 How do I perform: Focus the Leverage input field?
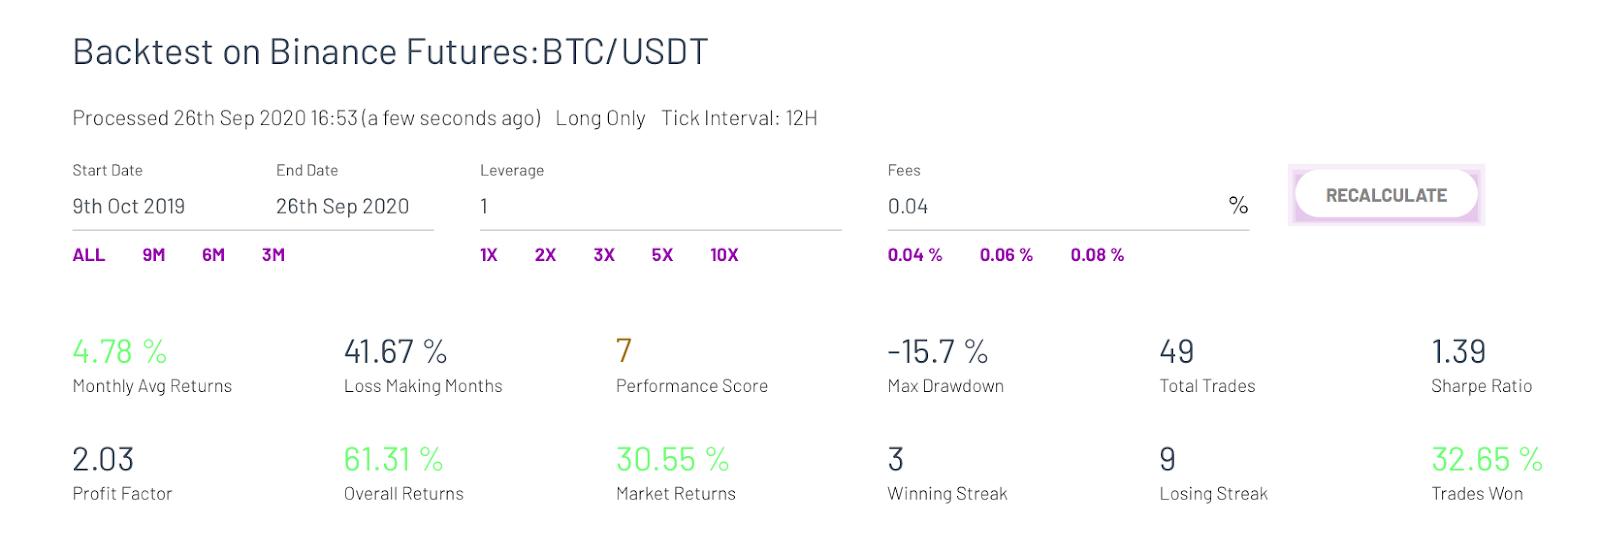point(660,207)
